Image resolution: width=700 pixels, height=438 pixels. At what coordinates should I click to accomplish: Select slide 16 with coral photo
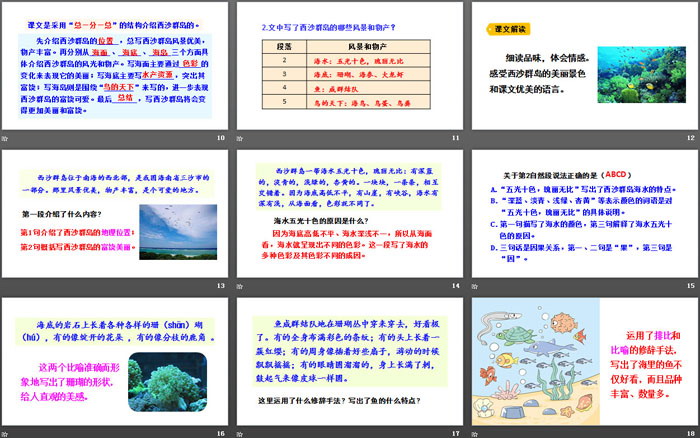pos(115,358)
